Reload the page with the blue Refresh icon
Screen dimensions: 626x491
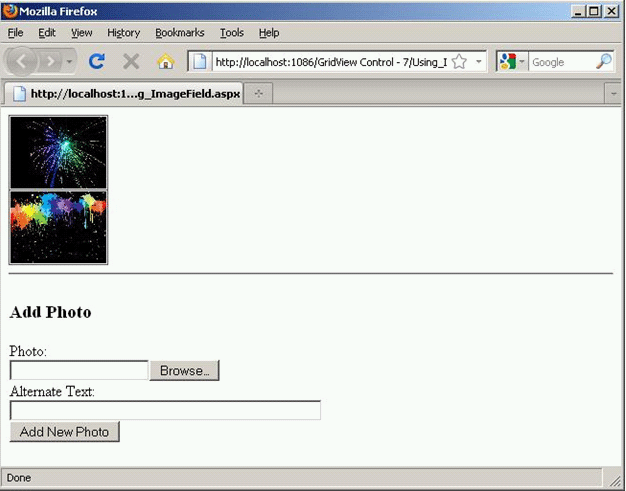pyautogui.click(x=97, y=61)
